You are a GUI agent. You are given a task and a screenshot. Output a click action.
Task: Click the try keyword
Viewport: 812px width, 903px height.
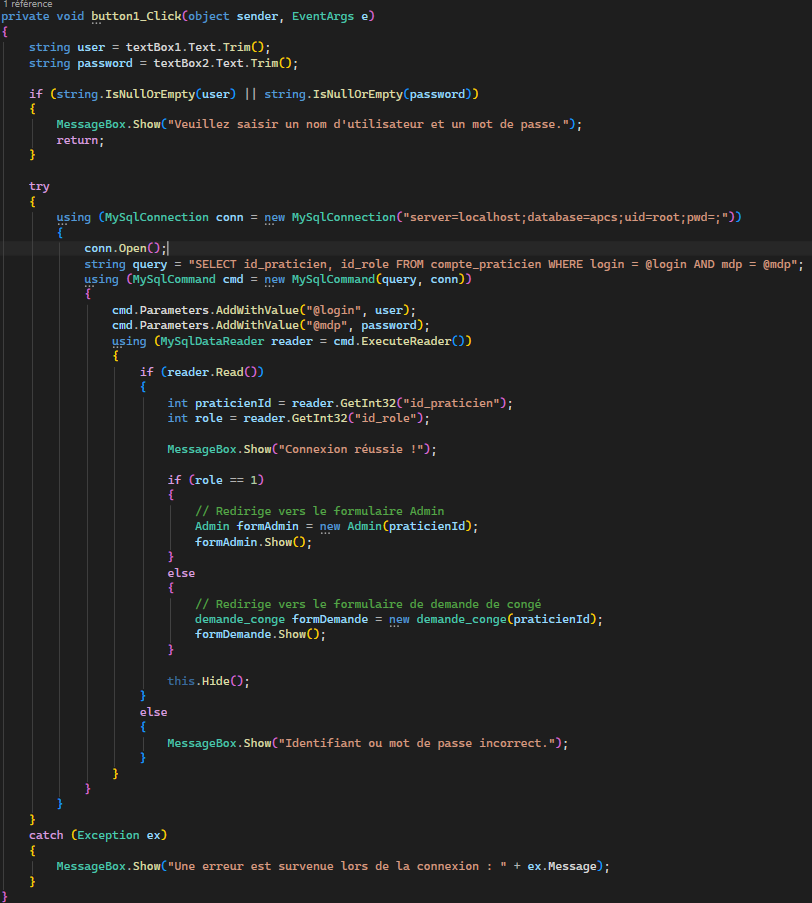tap(39, 186)
